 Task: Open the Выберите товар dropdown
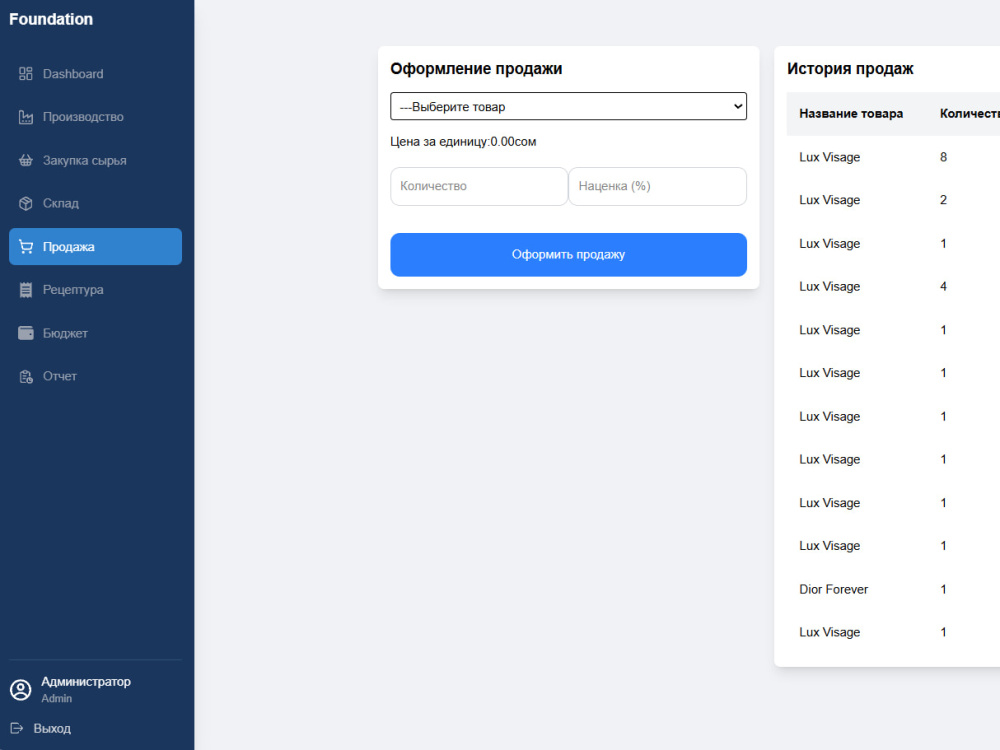(x=568, y=107)
